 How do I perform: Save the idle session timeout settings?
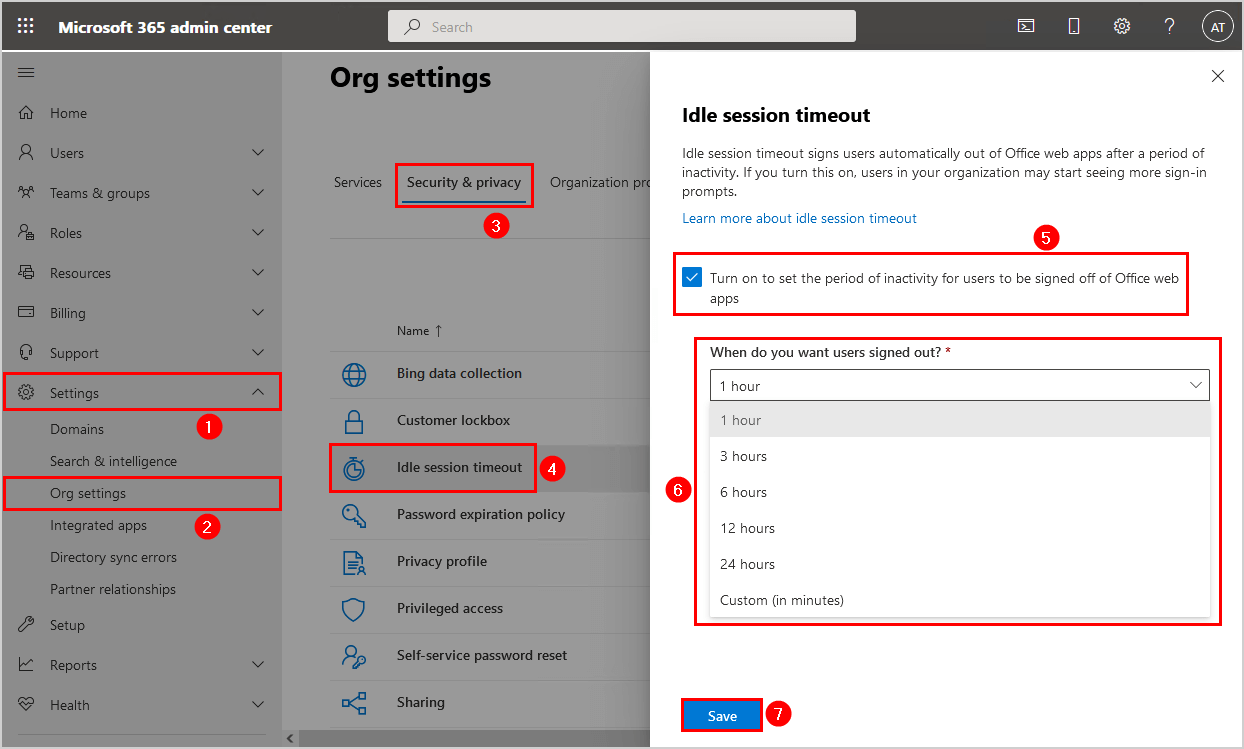coord(721,714)
